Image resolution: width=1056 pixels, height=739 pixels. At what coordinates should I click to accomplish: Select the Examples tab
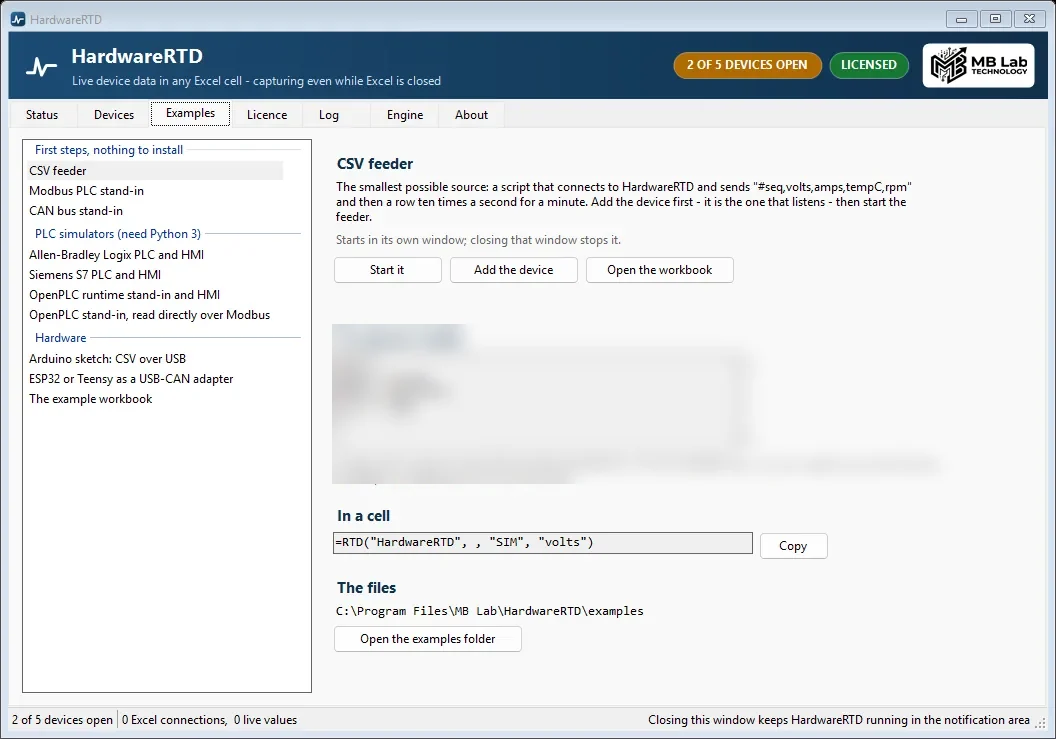pos(191,113)
